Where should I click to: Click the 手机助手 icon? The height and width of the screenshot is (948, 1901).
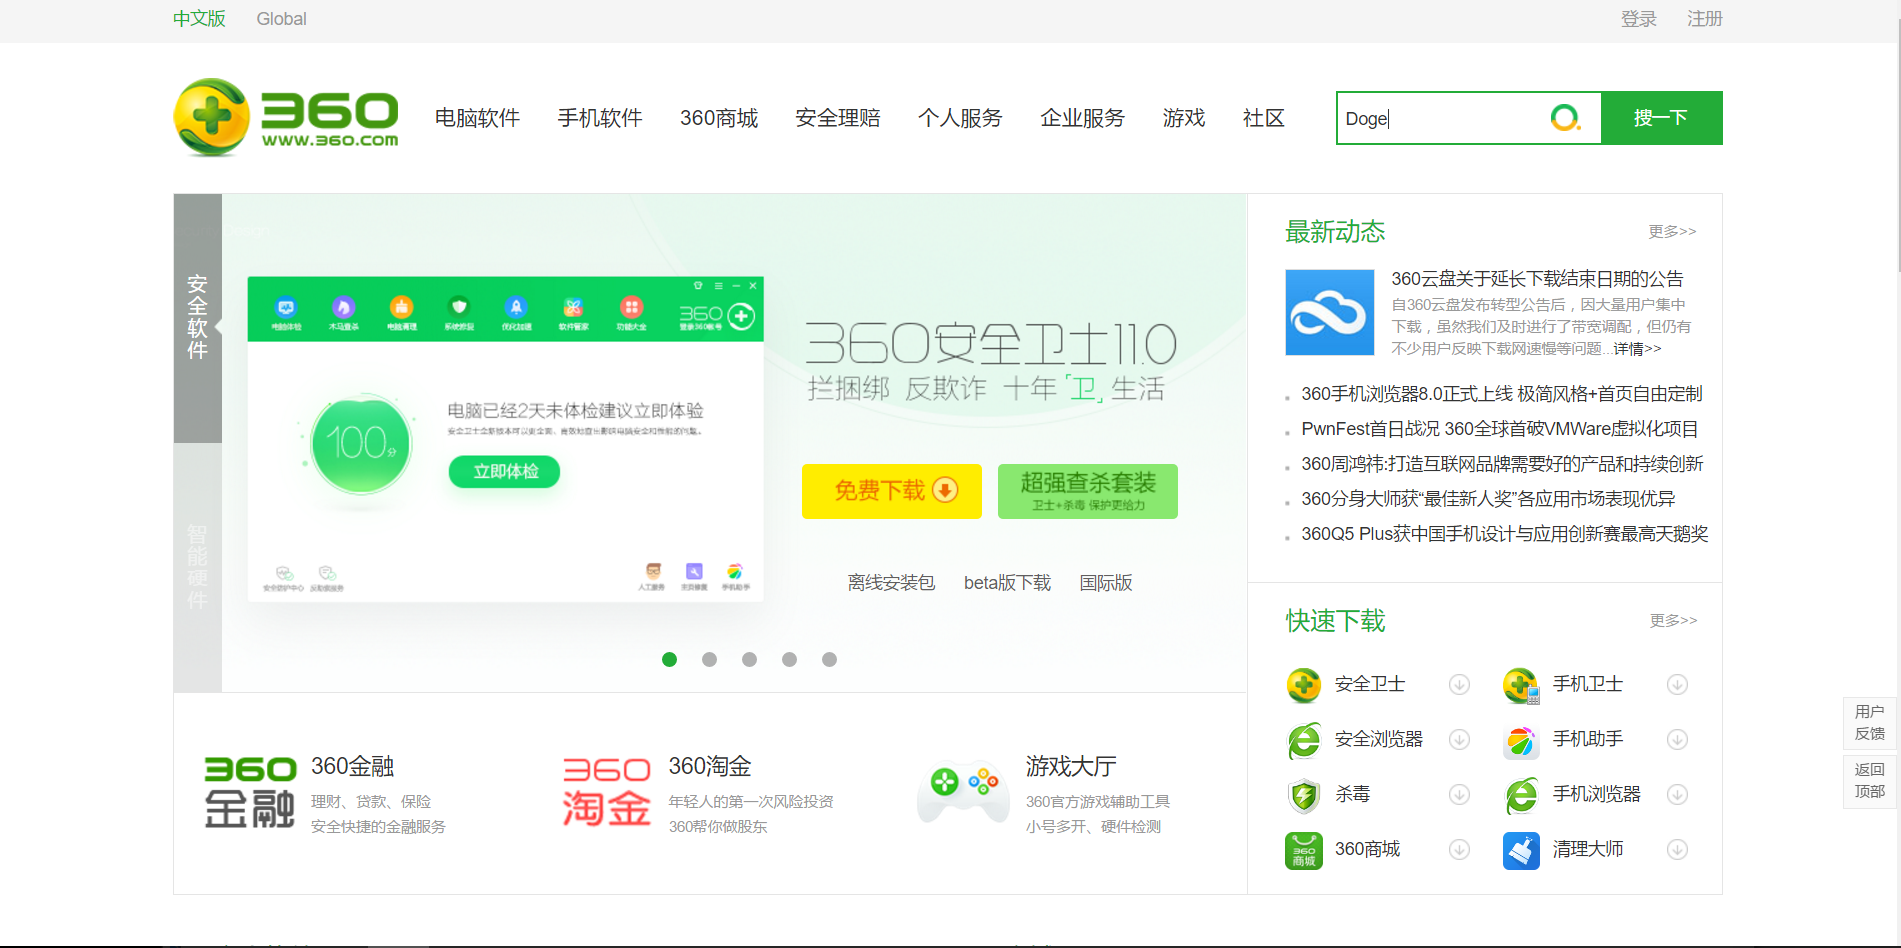(1521, 740)
